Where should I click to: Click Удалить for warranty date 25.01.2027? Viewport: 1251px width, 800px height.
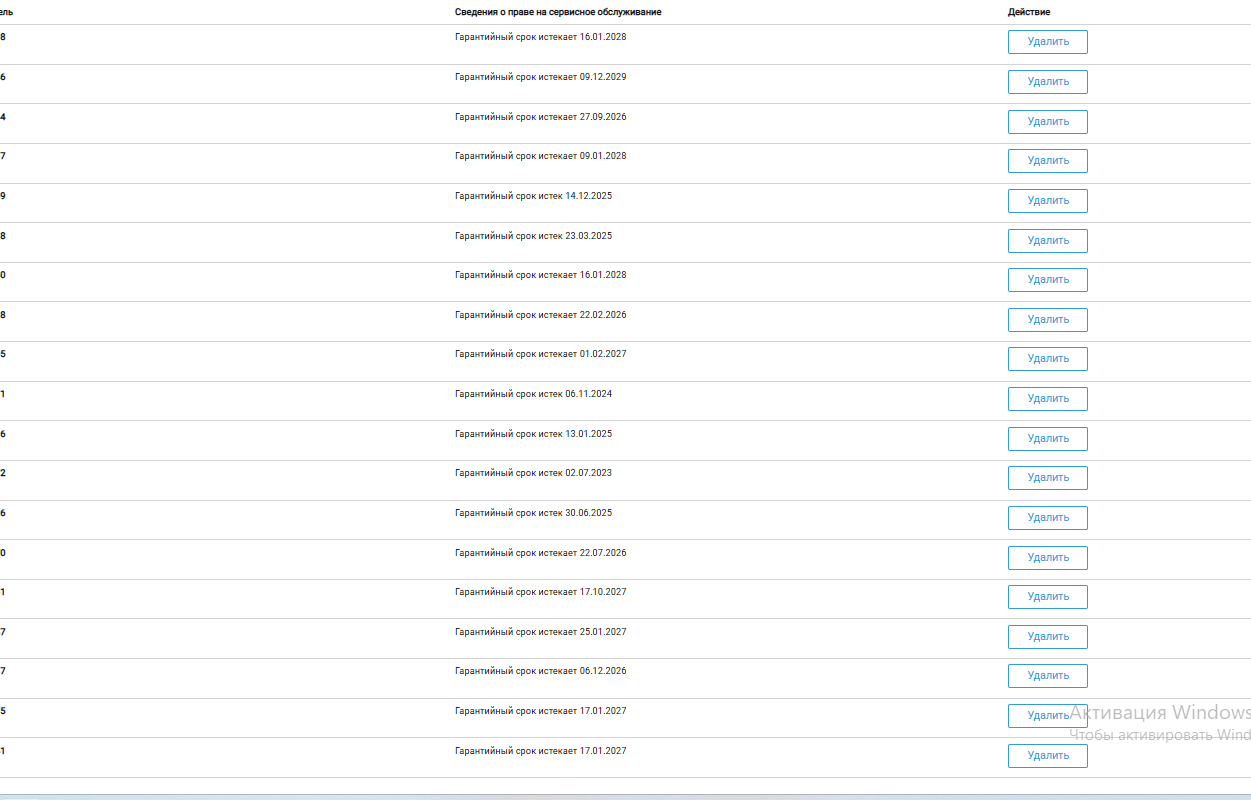(x=1047, y=637)
